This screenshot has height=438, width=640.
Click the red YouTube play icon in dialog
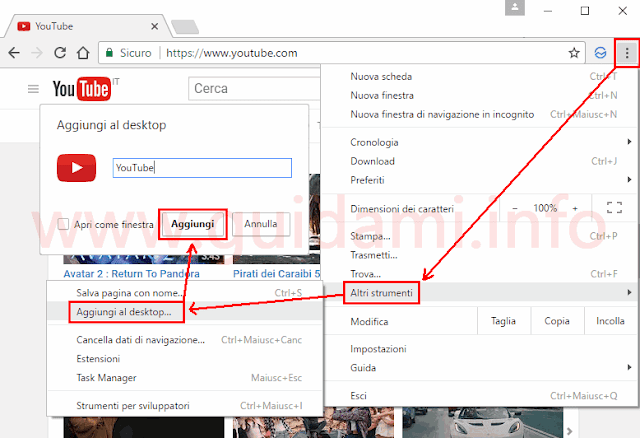76,168
